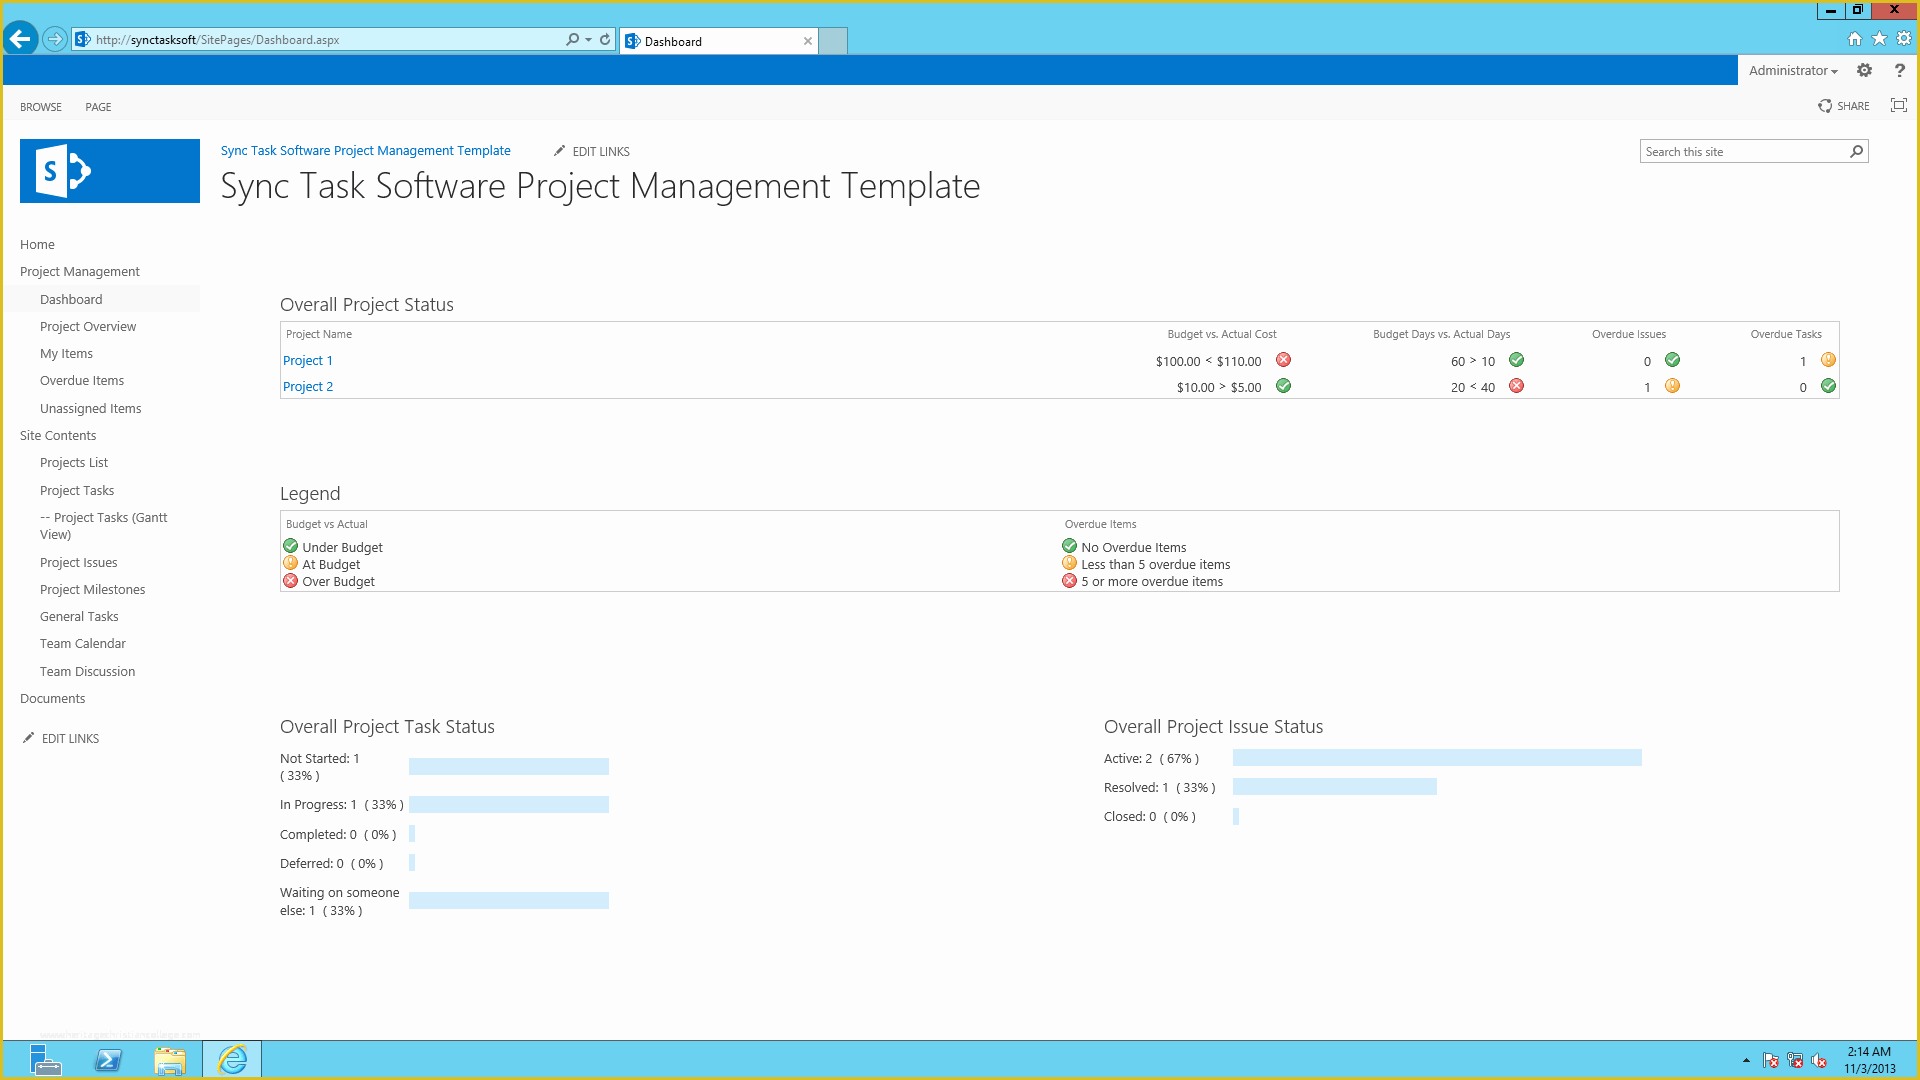1920x1080 pixels.
Task: Click the SharePoint site logo
Action: [110, 171]
